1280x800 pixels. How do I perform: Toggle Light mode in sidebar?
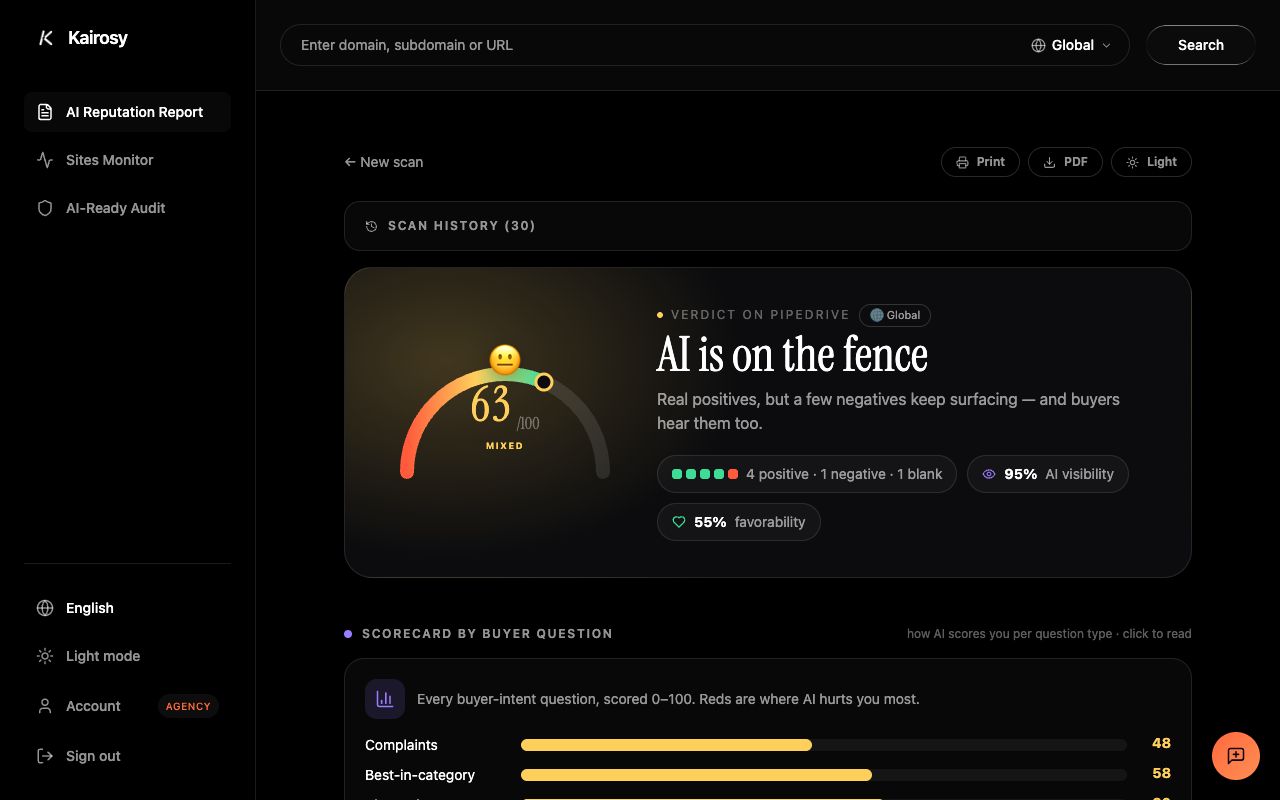[x=127, y=656]
